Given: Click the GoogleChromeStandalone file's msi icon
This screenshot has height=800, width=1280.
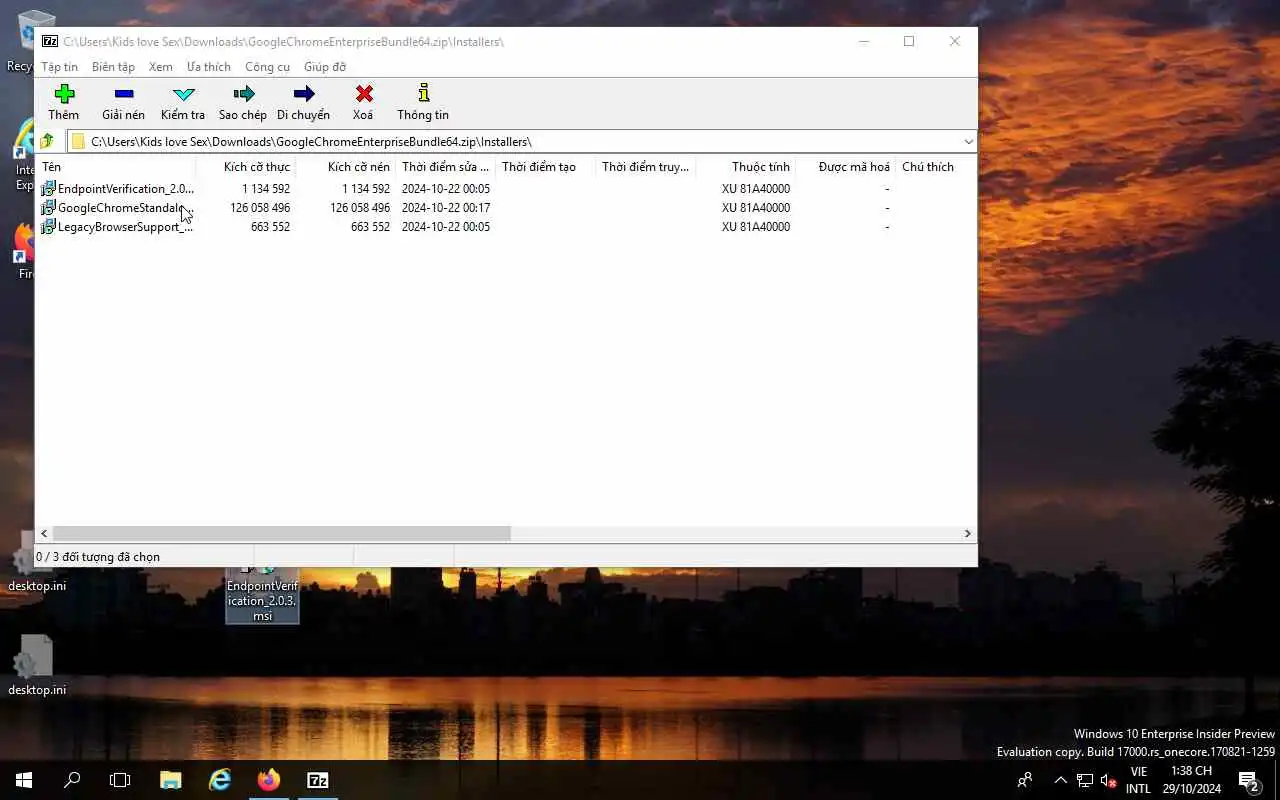Looking at the screenshot, I should (x=48, y=208).
